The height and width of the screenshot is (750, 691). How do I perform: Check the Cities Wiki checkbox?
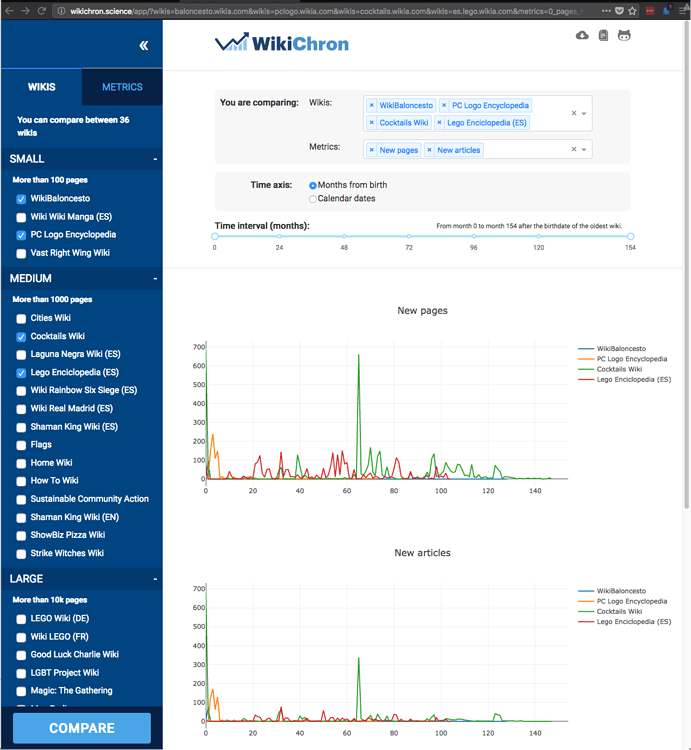(21, 319)
